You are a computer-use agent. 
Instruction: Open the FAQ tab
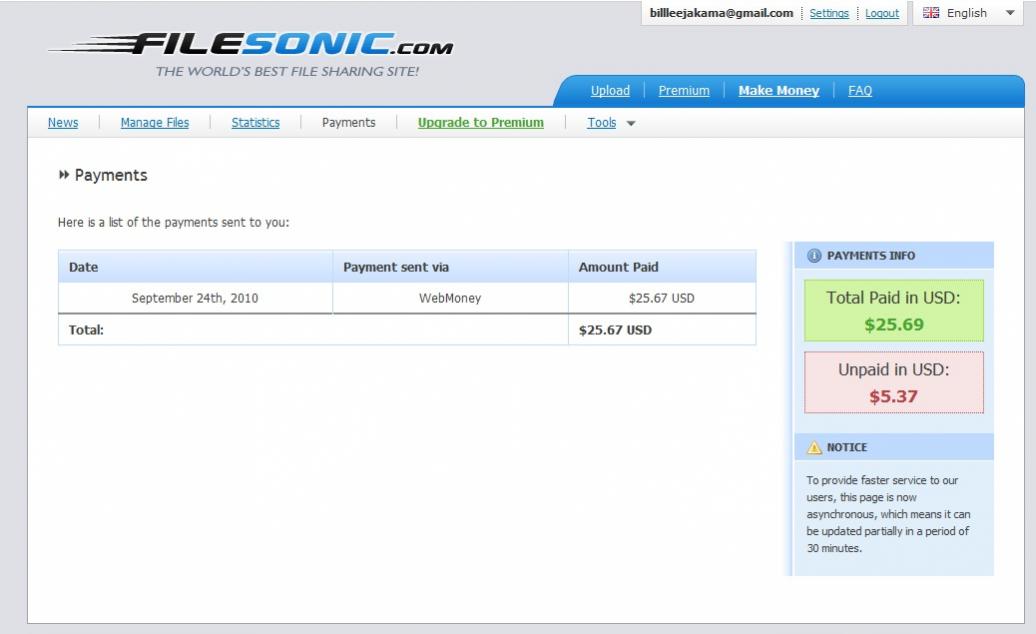[x=860, y=90]
